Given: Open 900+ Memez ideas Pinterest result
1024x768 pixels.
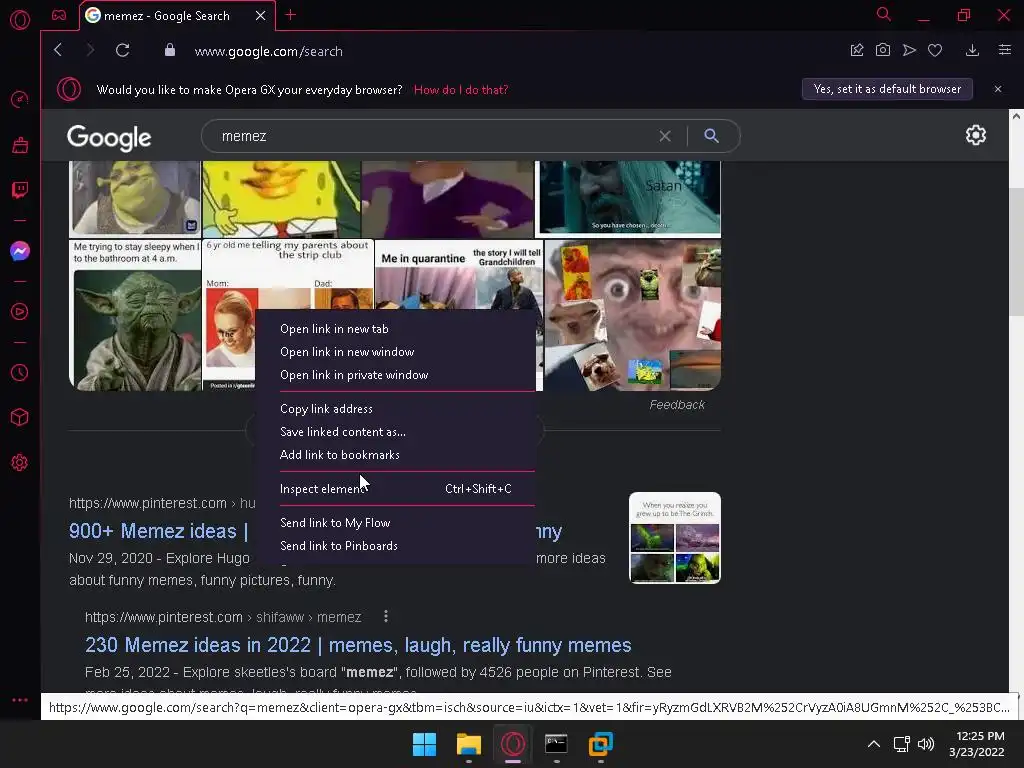Looking at the screenshot, I should tap(159, 530).
